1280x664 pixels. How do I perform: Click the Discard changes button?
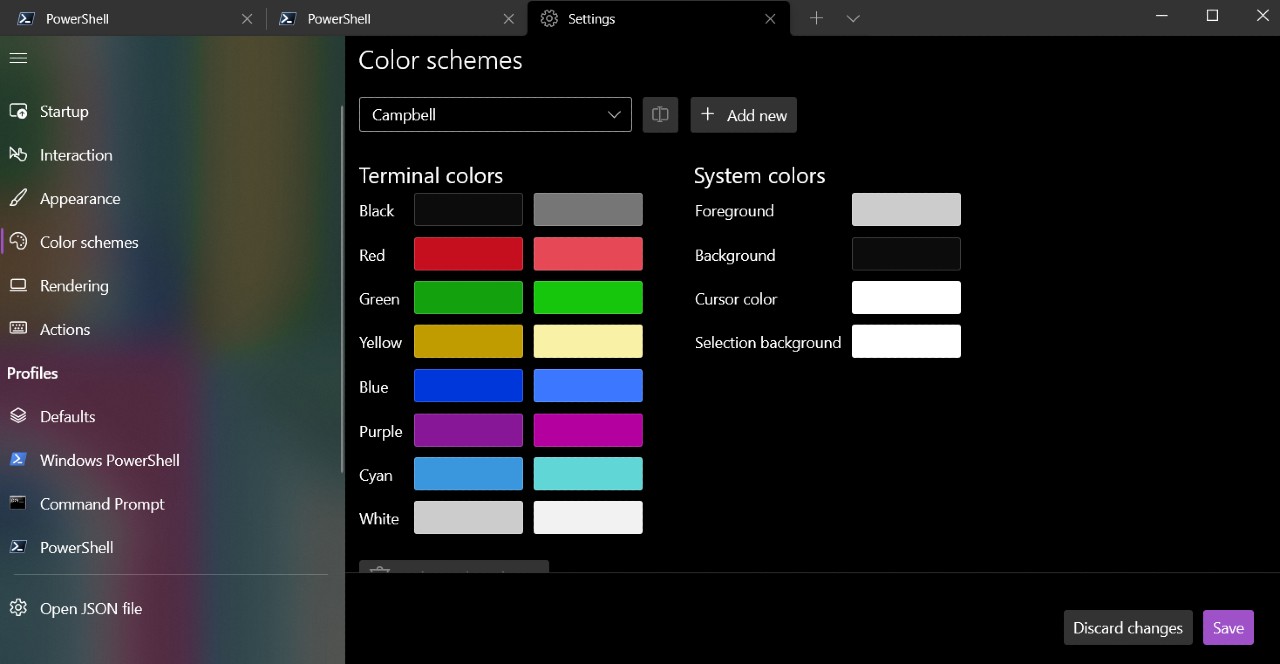click(x=1127, y=628)
